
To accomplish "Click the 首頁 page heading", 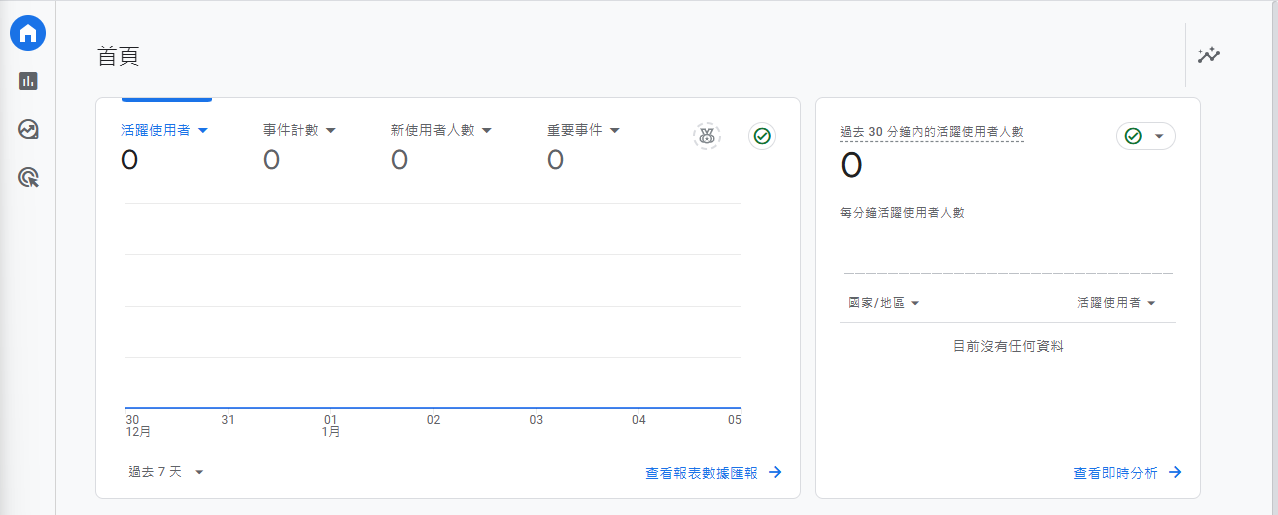I will [118, 56].
